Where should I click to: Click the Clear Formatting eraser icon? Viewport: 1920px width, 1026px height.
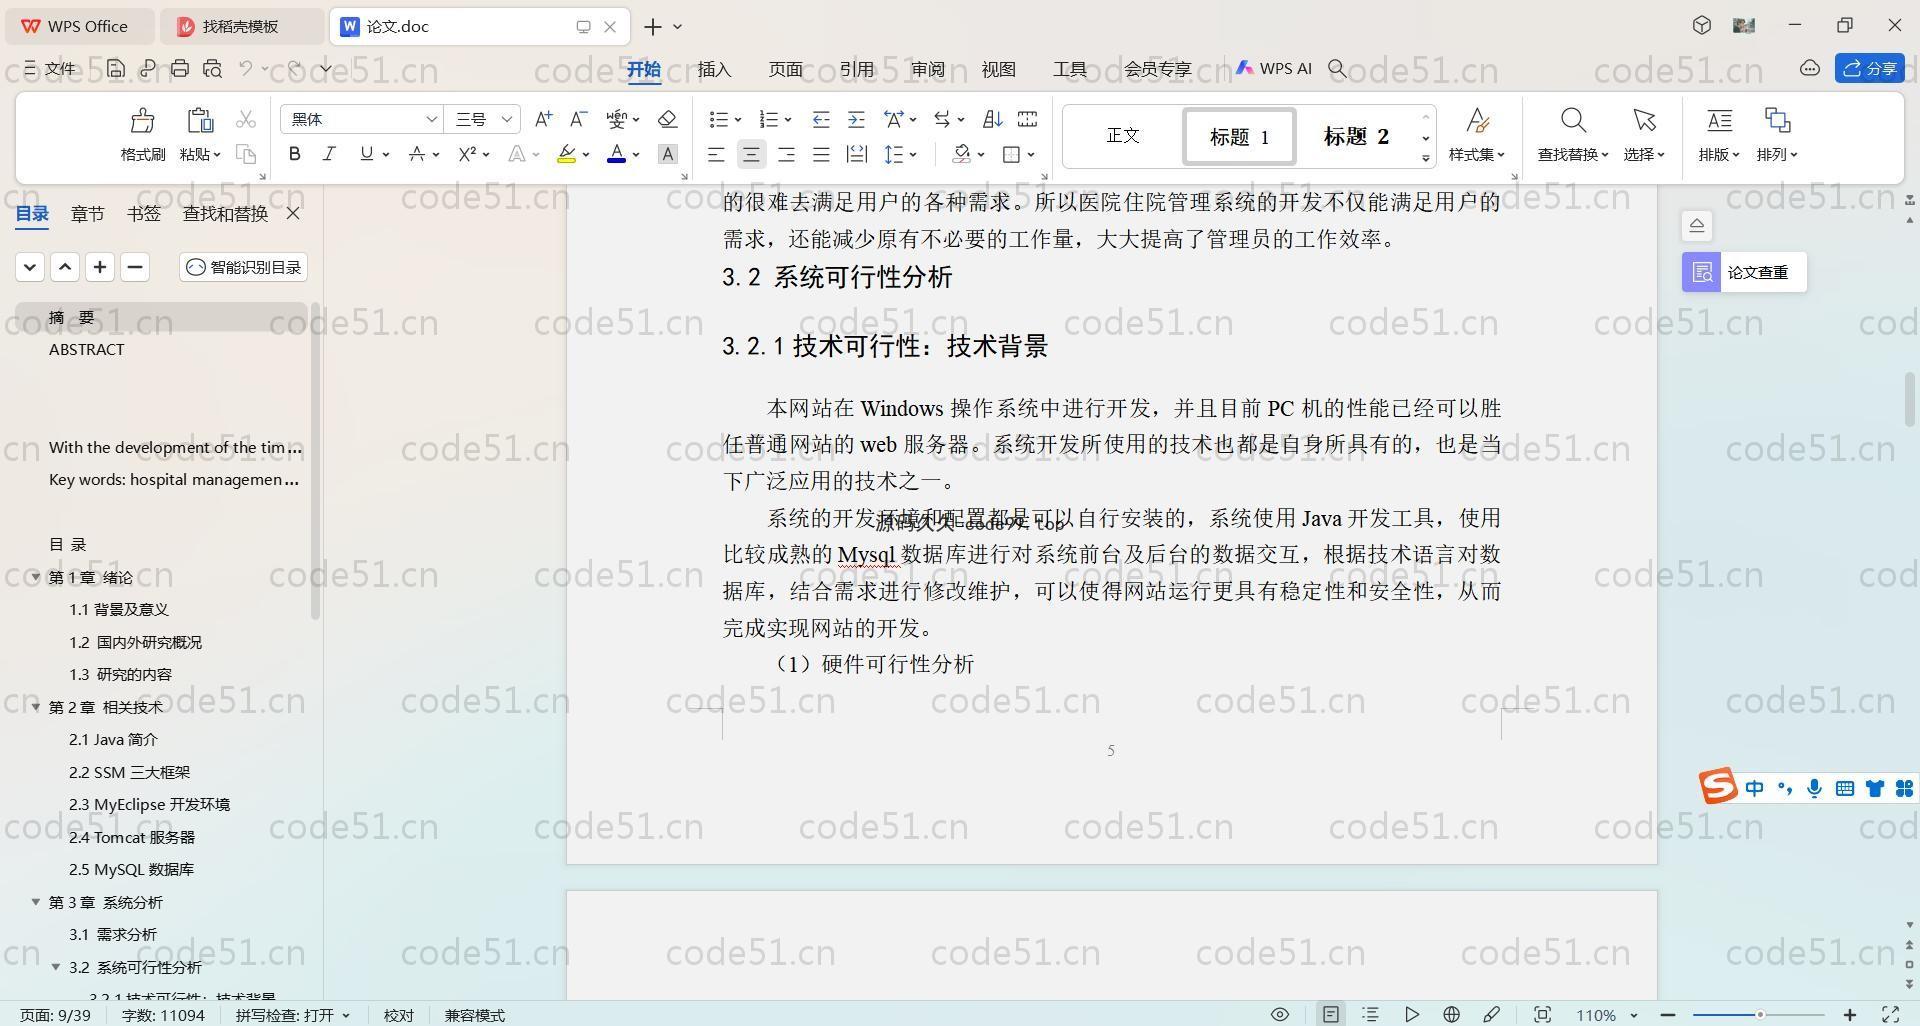point(668,119)
